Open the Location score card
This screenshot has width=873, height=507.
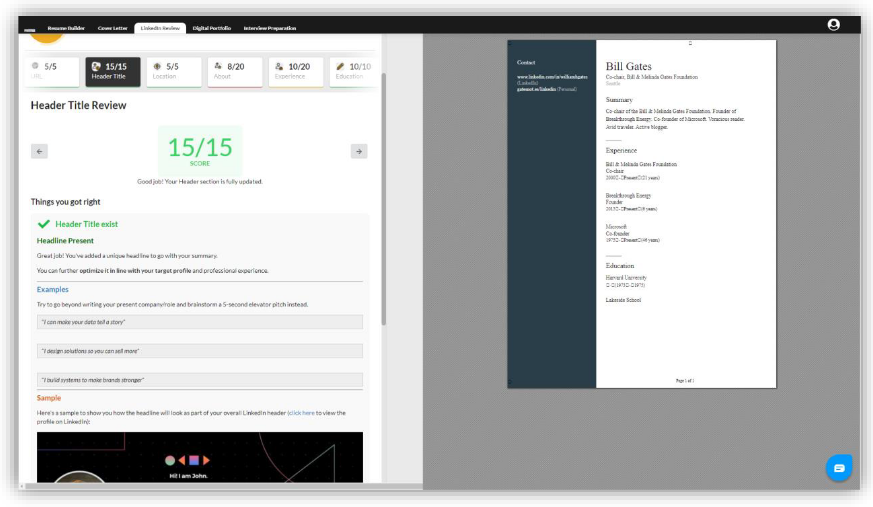tap(173, 71)
